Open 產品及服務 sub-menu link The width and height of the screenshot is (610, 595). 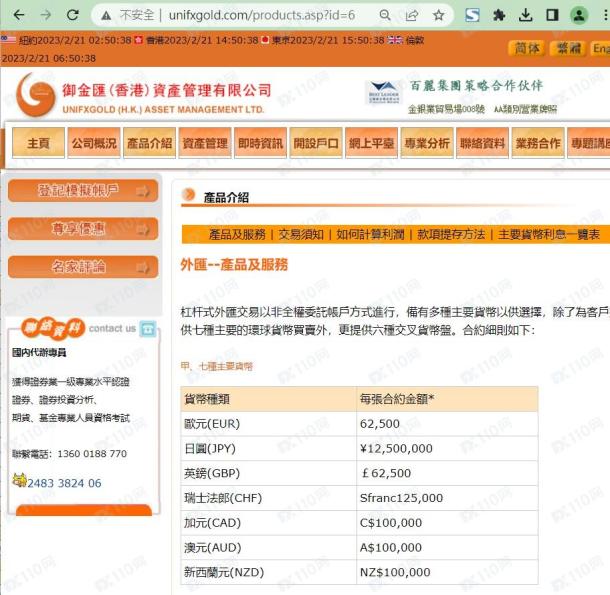[x=237, y=234]
